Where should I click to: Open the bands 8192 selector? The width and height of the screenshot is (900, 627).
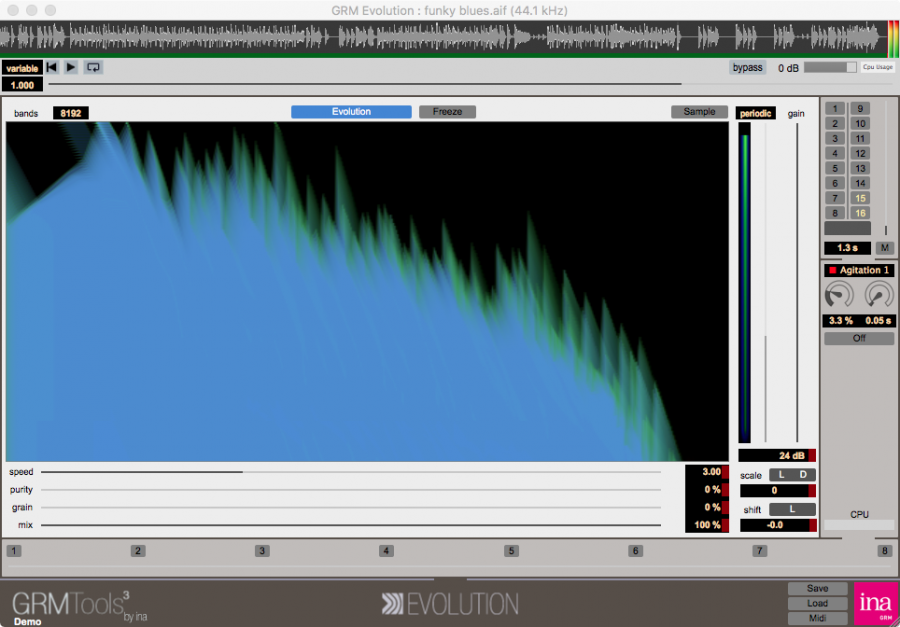(71, 113)
